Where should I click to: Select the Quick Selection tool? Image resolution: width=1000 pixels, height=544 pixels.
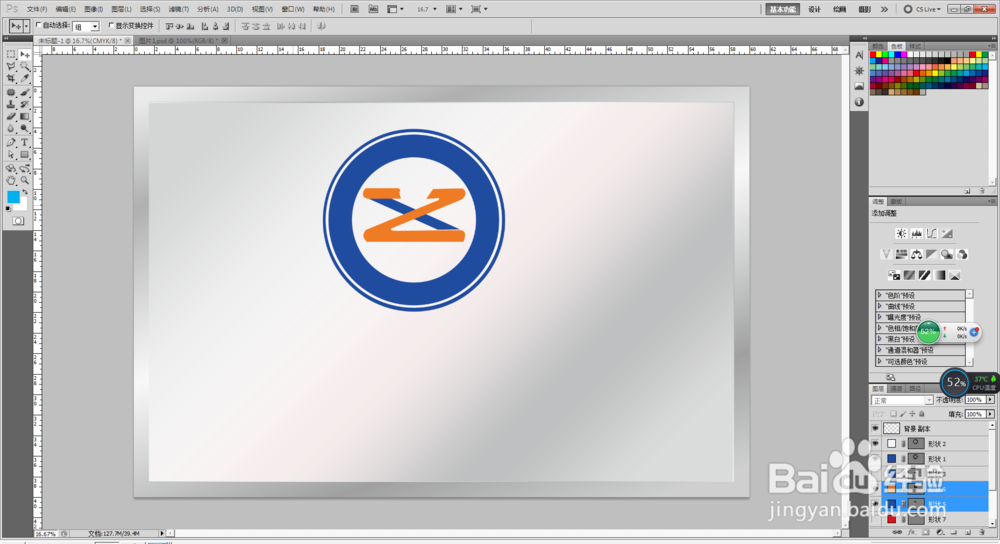coord(24,66)
